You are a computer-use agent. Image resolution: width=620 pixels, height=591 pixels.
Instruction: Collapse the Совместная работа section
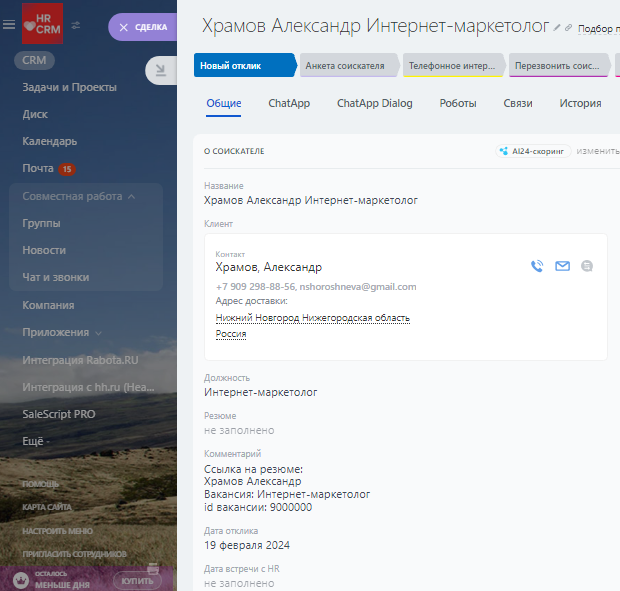pyautogui.click(x=132, y=196)
